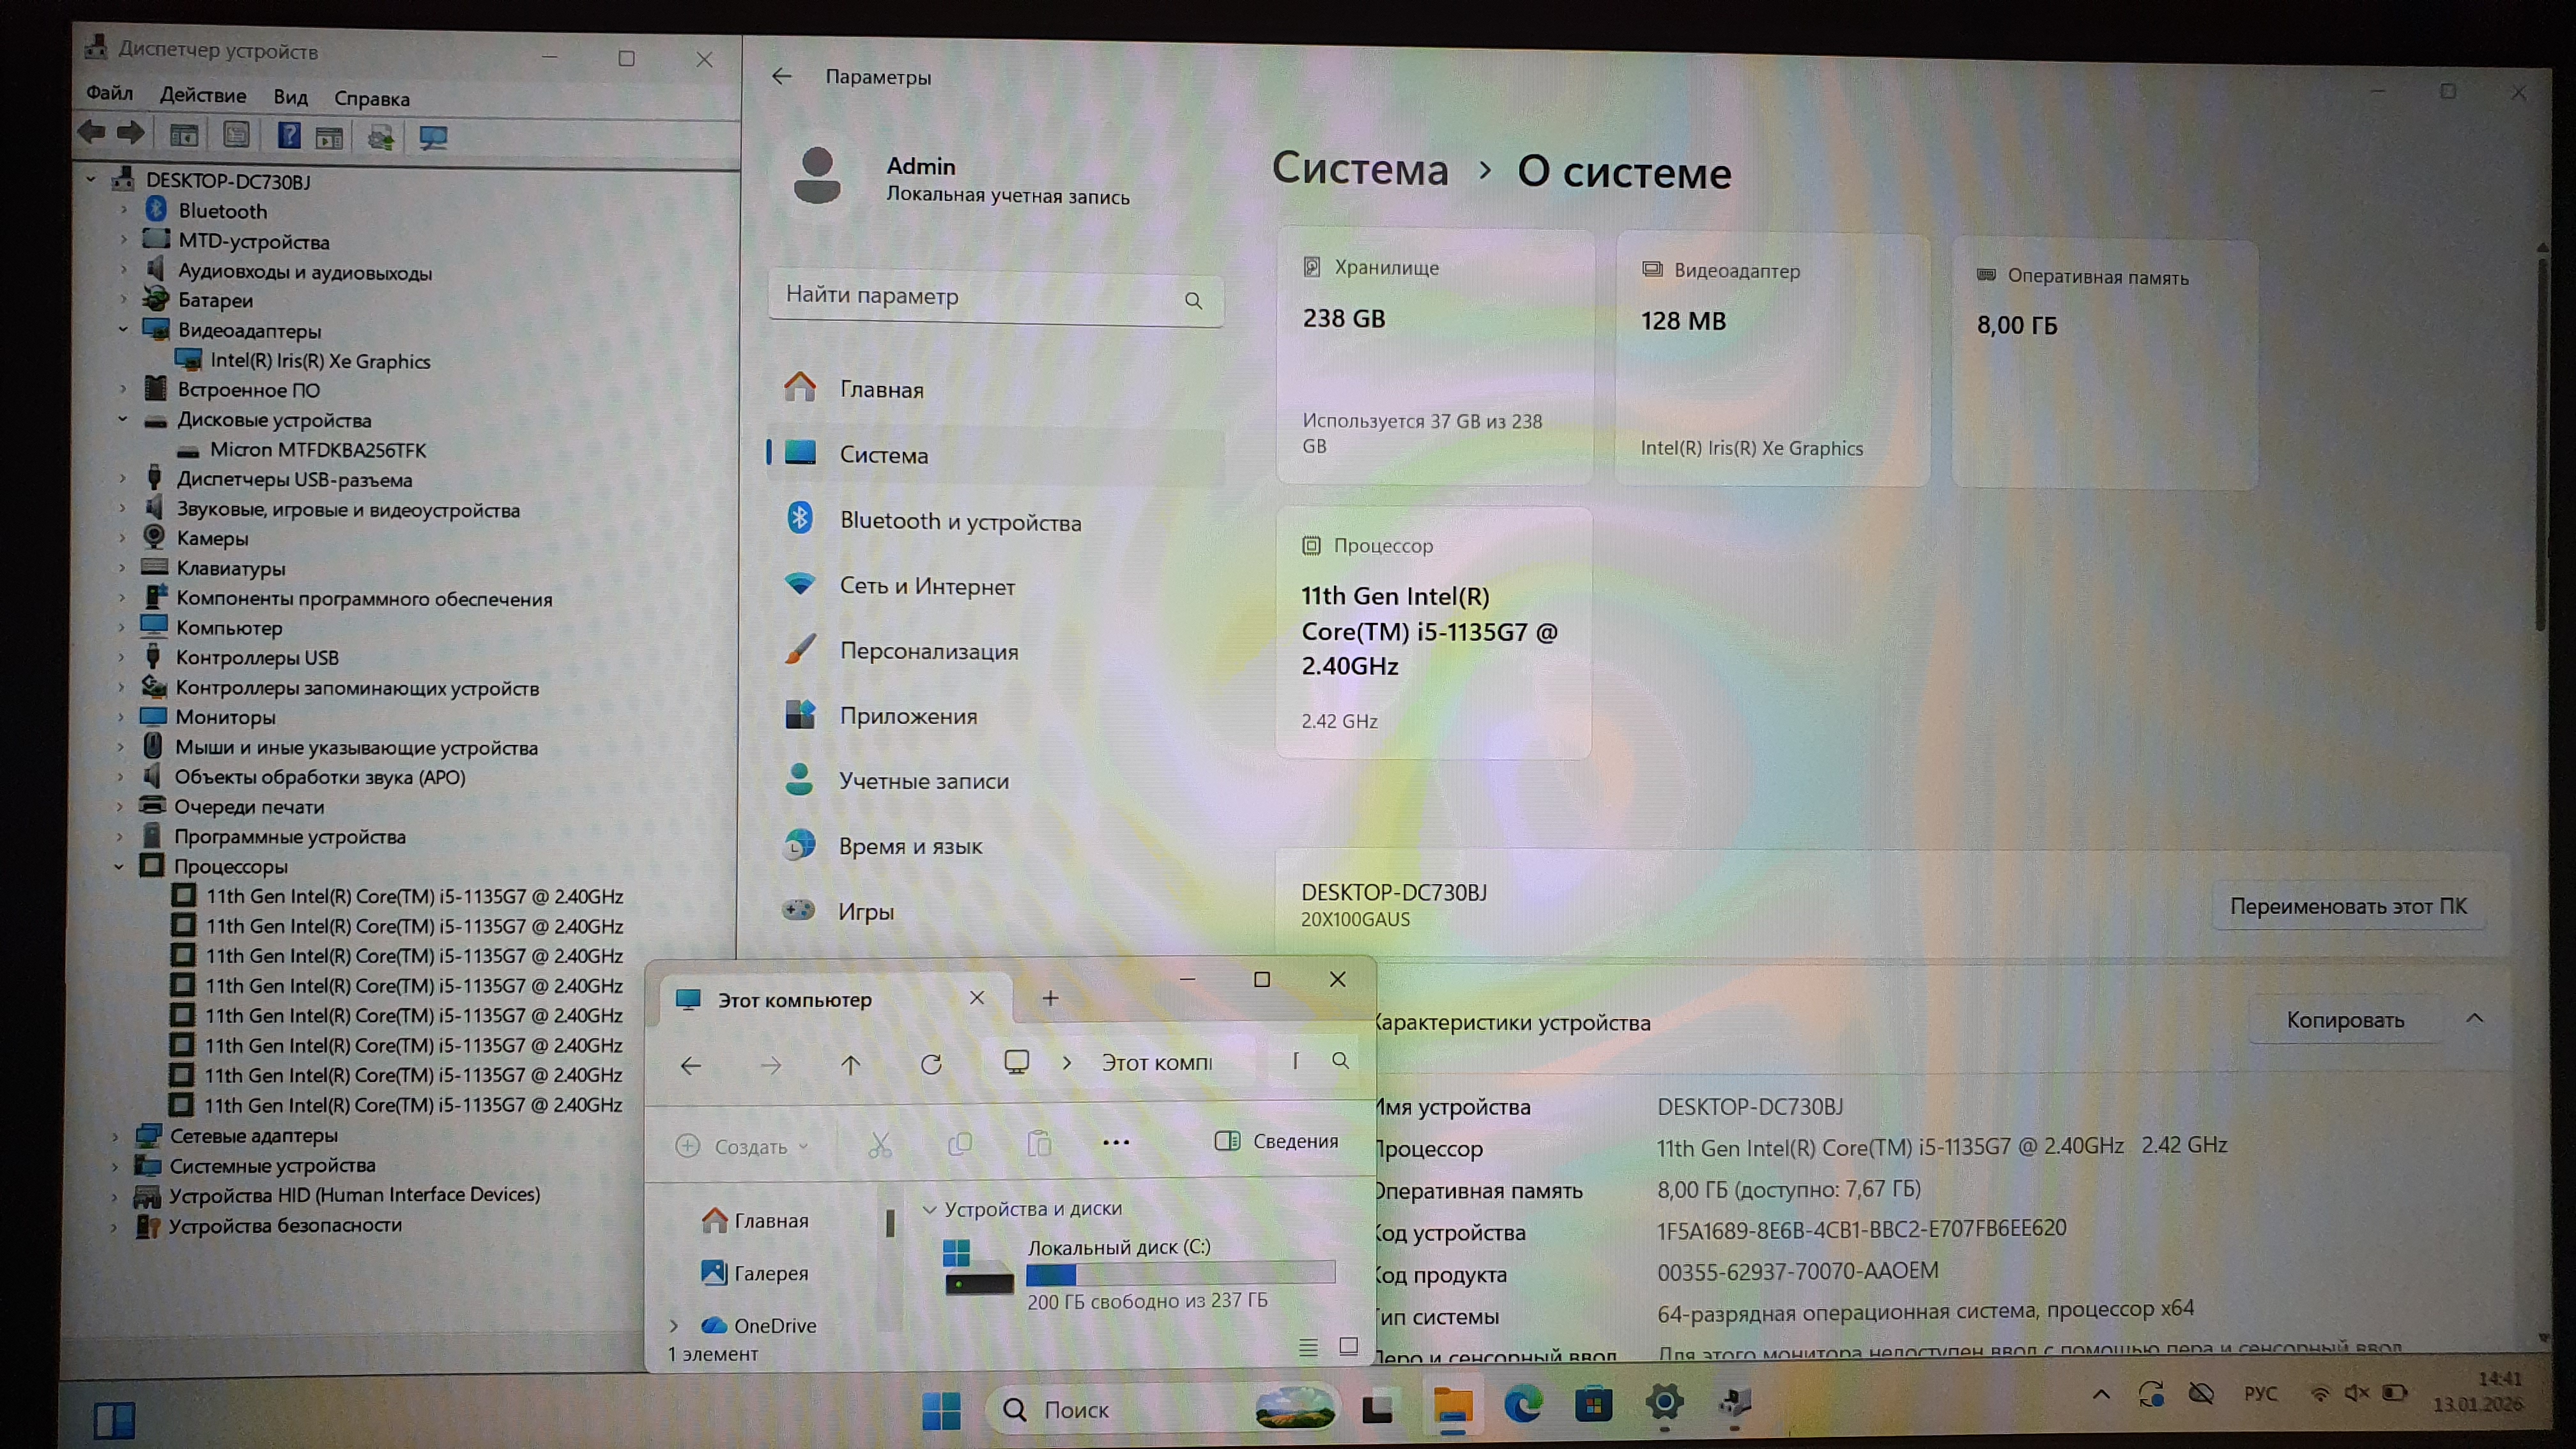
Task: Click the refresh icon in File Explorer
Action: tap(931, 1064)
